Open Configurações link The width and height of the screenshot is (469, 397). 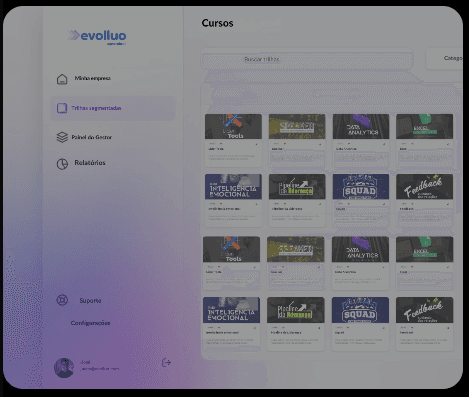(x=90, y=323)
